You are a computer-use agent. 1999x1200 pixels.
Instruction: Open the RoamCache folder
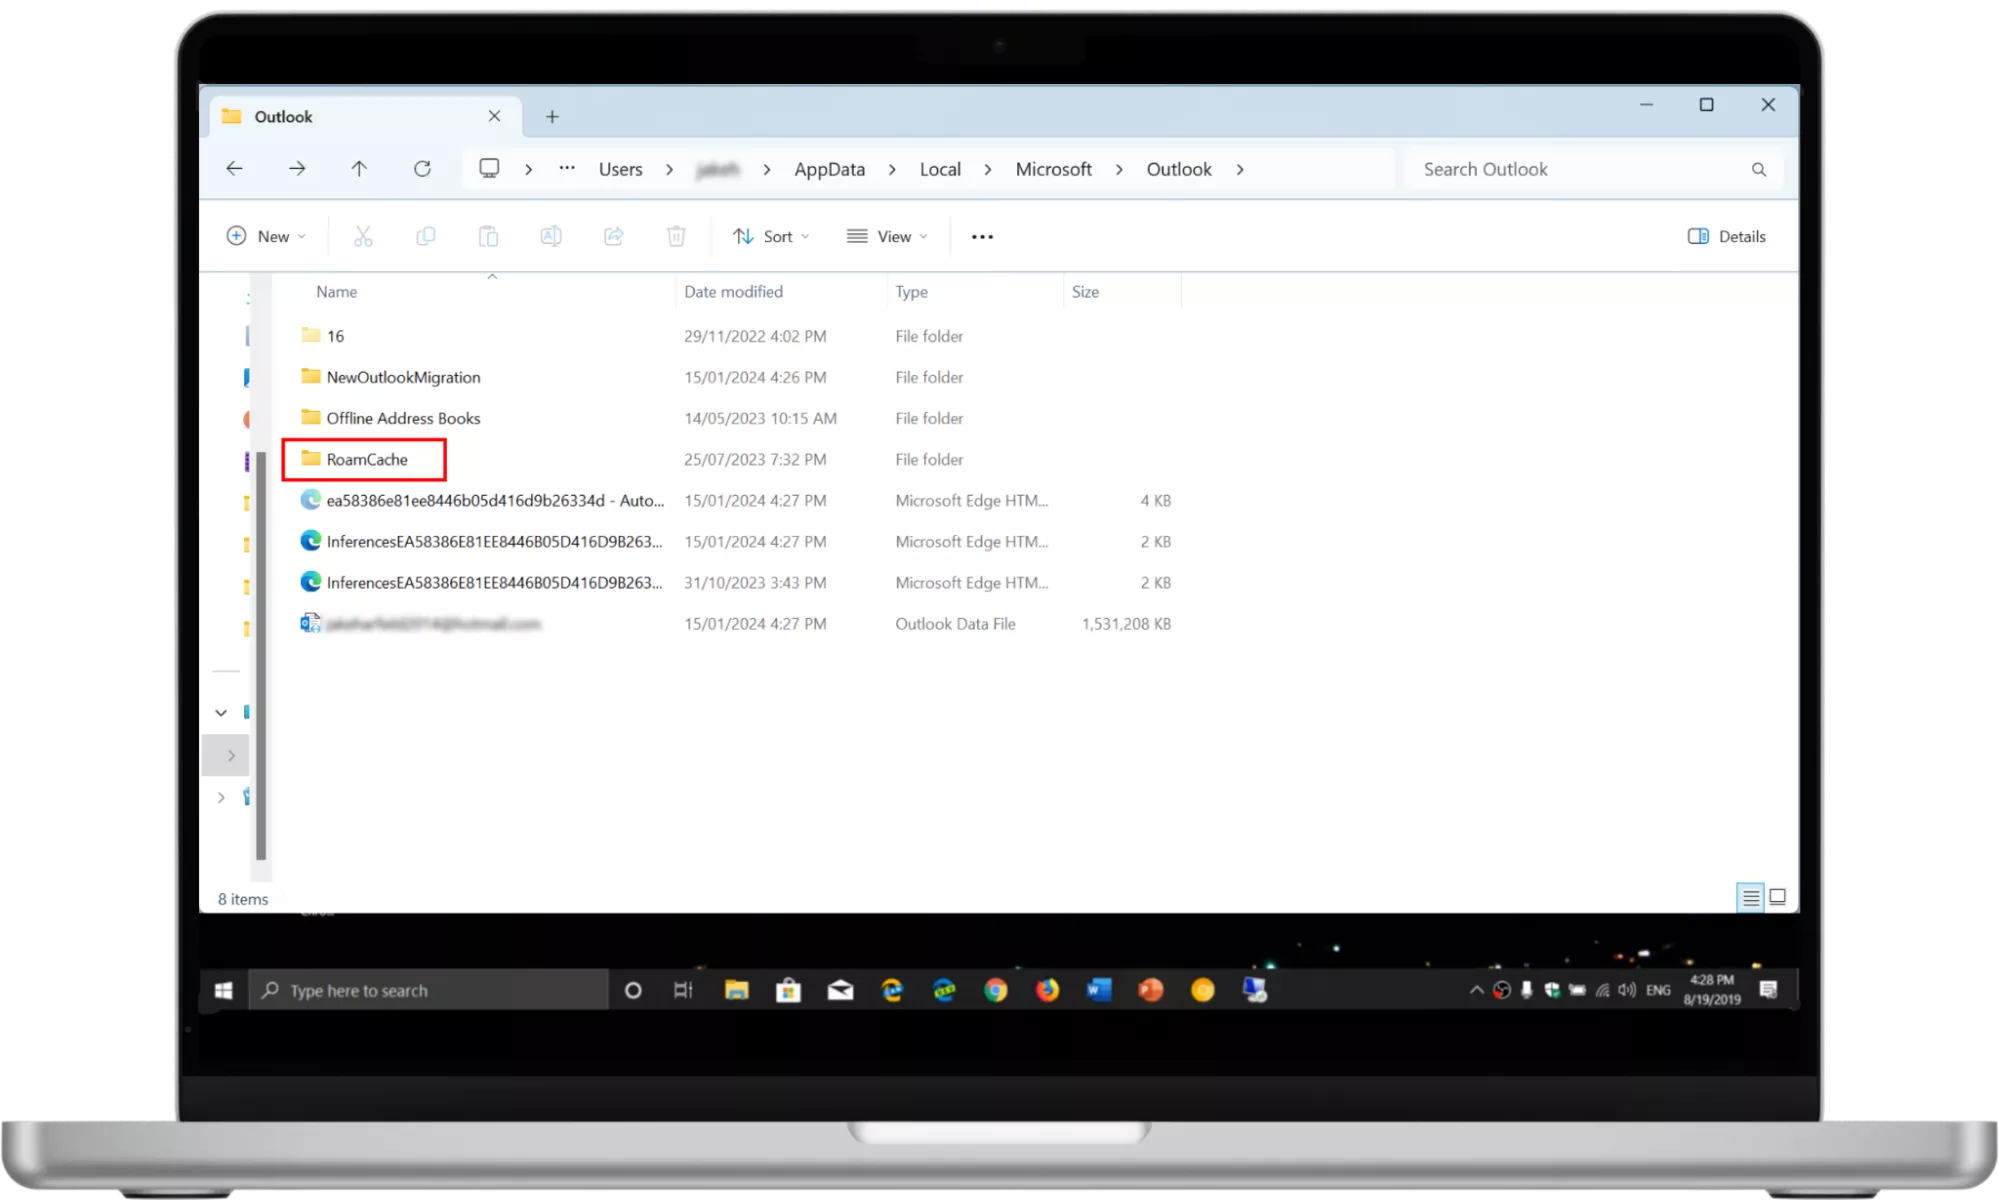367,460
